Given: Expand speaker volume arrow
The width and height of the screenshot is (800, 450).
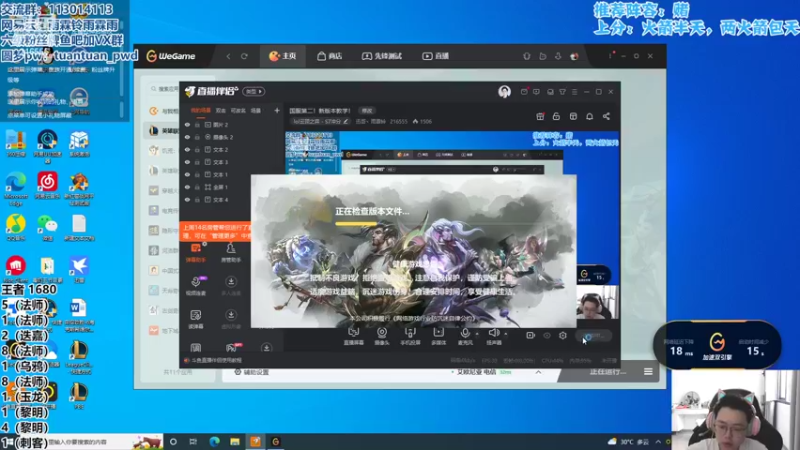Looking at the screenshot, I should click(x=506, y=334).
